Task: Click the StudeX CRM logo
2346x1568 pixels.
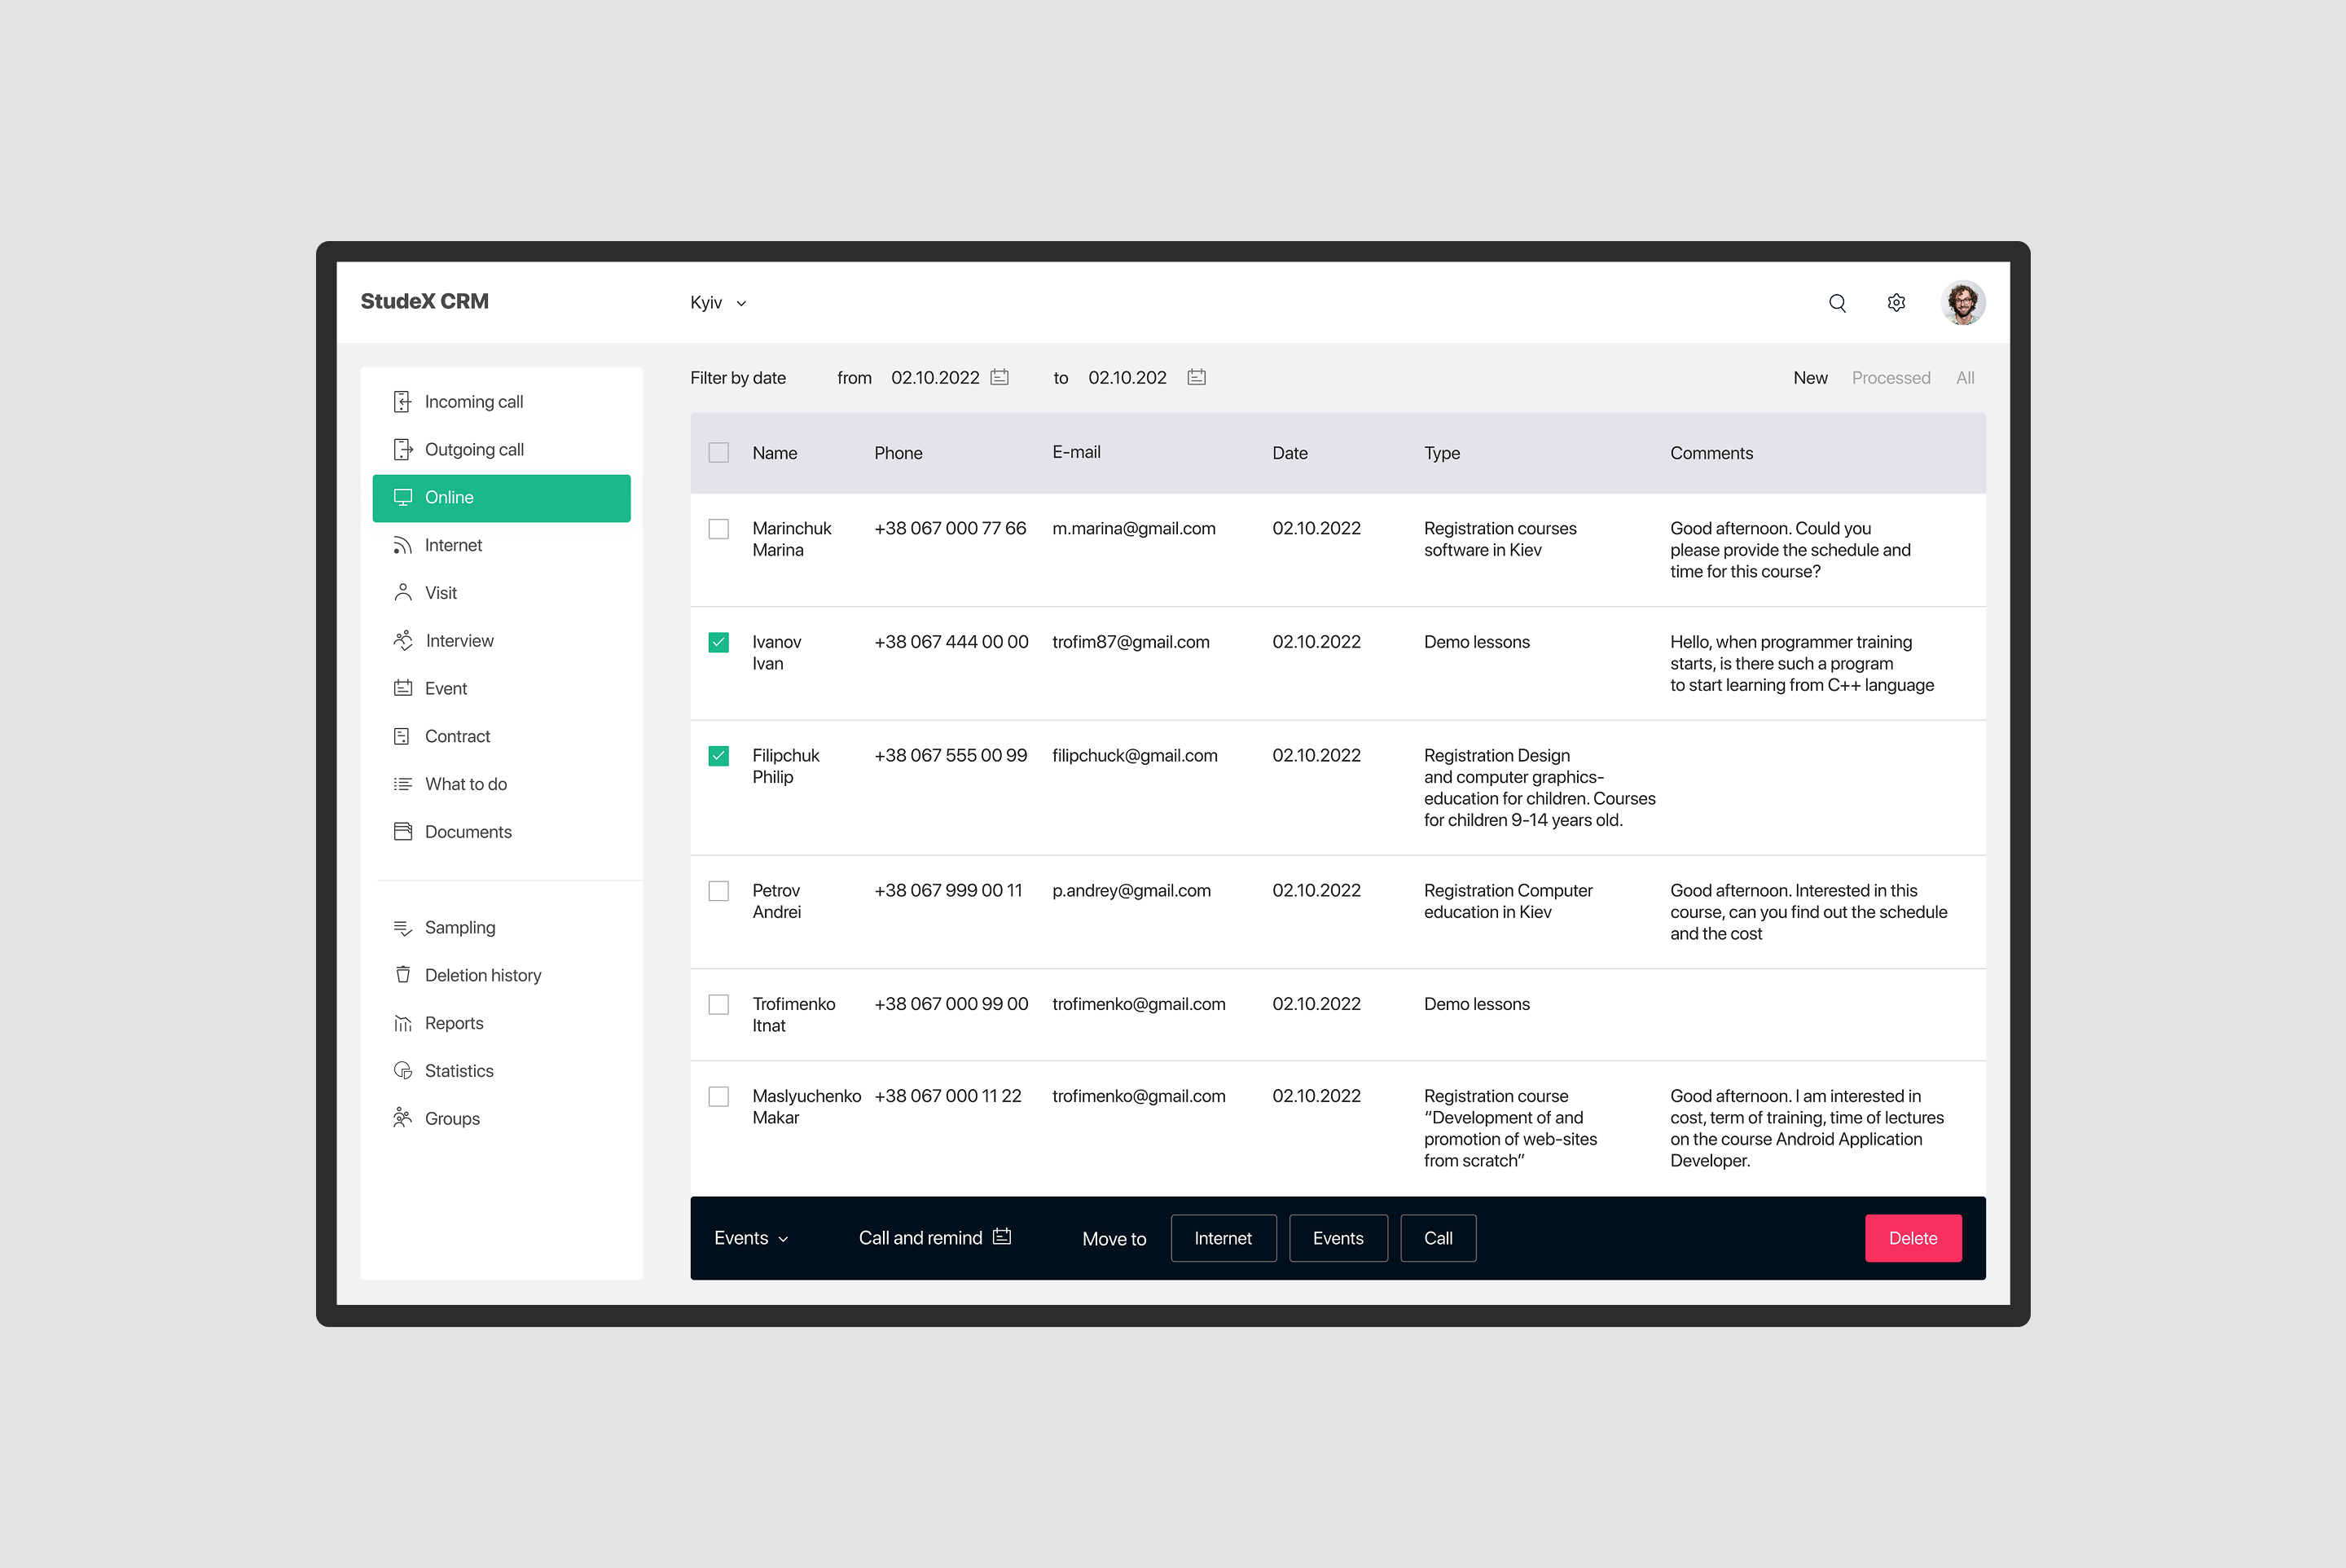Action: click(425, 302)
